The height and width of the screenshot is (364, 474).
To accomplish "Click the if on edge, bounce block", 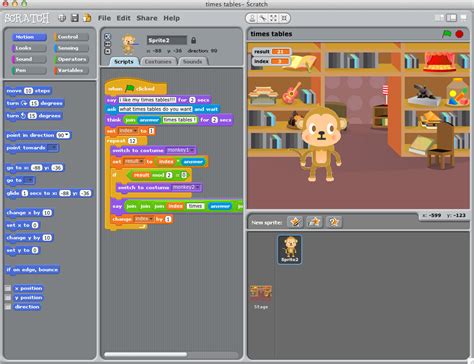I will click(32, 270).
